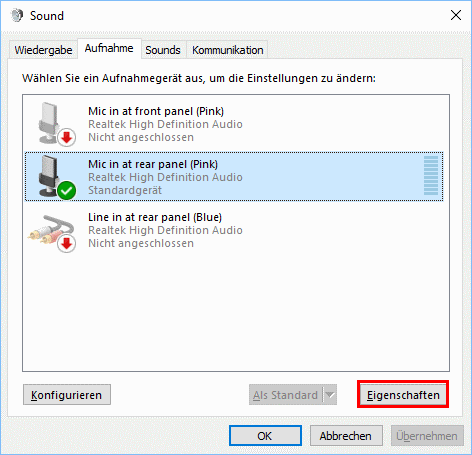Click the blue level meter of rear mic

coord(431,175)
